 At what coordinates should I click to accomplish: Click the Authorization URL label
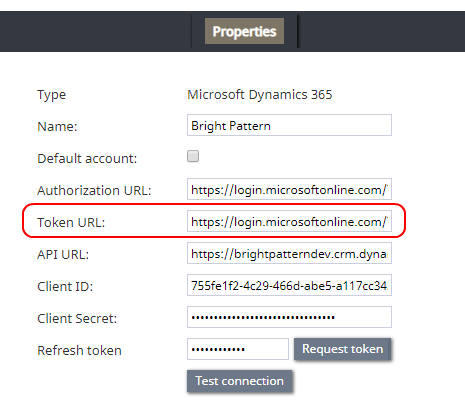(94, 190)
